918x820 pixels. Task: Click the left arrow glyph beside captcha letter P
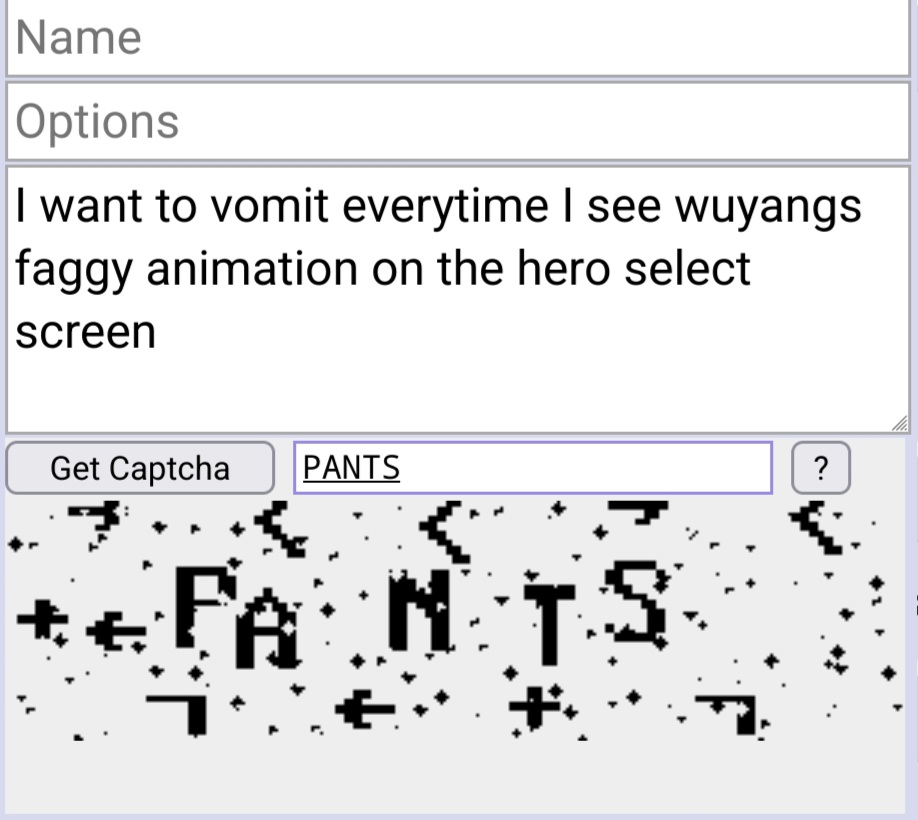117,631
